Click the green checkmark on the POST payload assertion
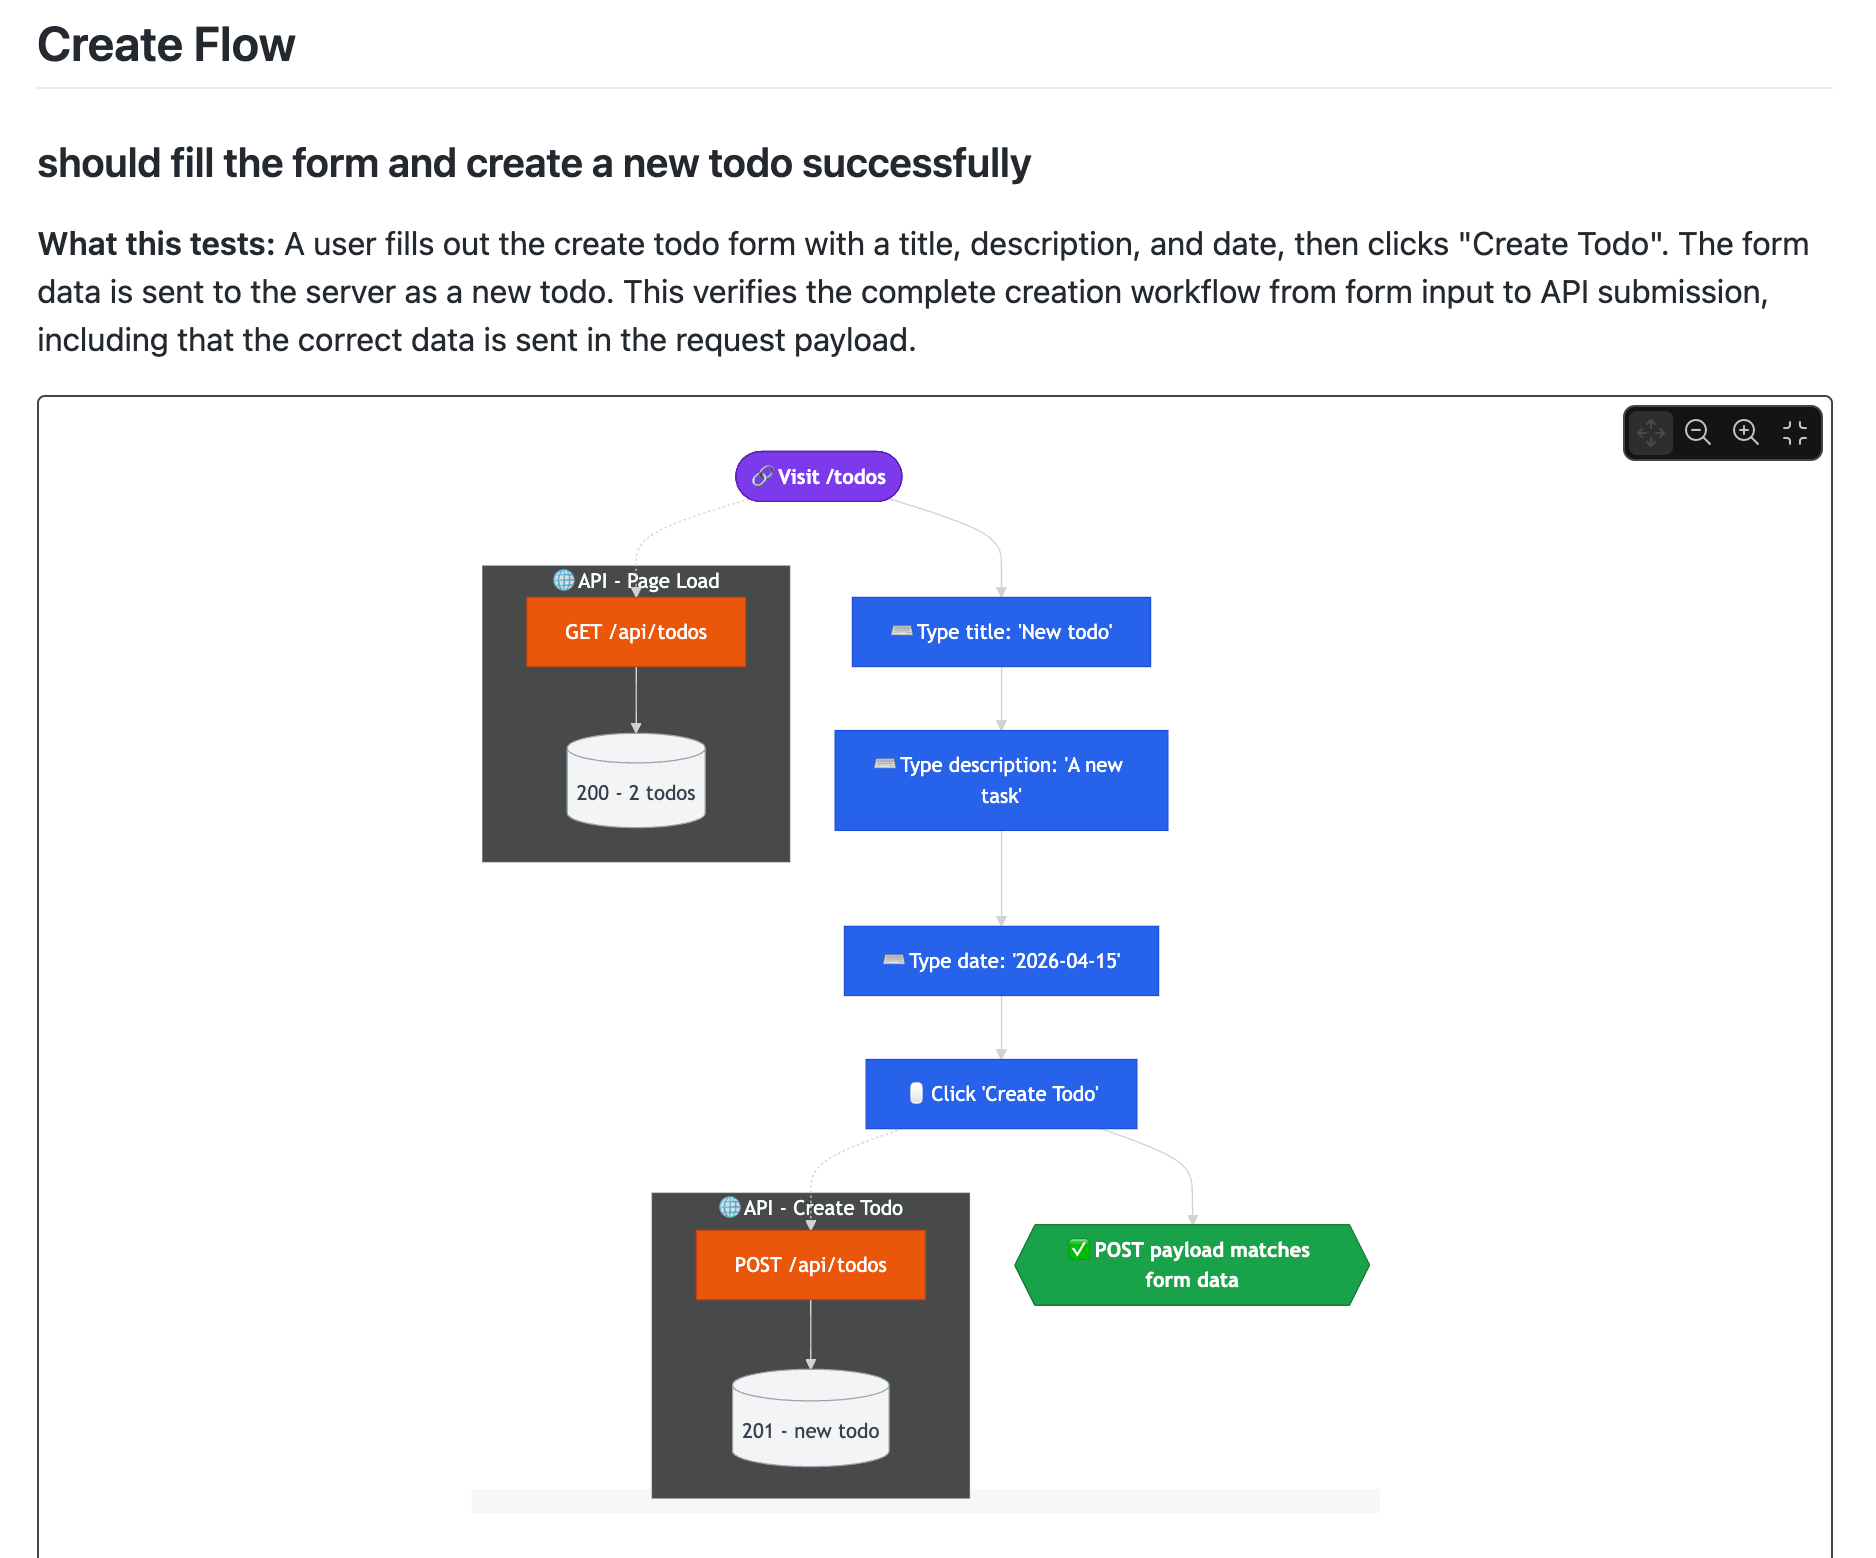Image resolution: width=1876 pixels, height=1558 pixels. coord(1077,1249)
